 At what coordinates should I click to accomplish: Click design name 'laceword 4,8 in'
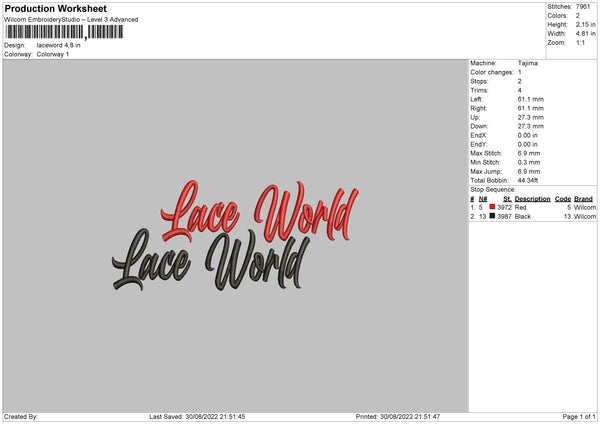pyautogui.click(x=59, y=45)
